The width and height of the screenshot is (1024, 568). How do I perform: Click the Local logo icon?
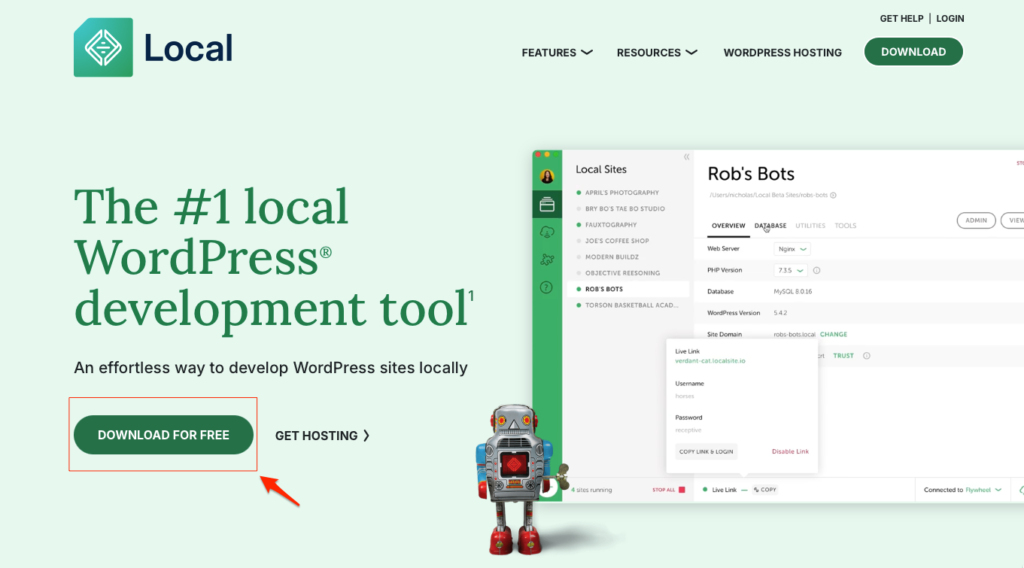pos(103,47)
